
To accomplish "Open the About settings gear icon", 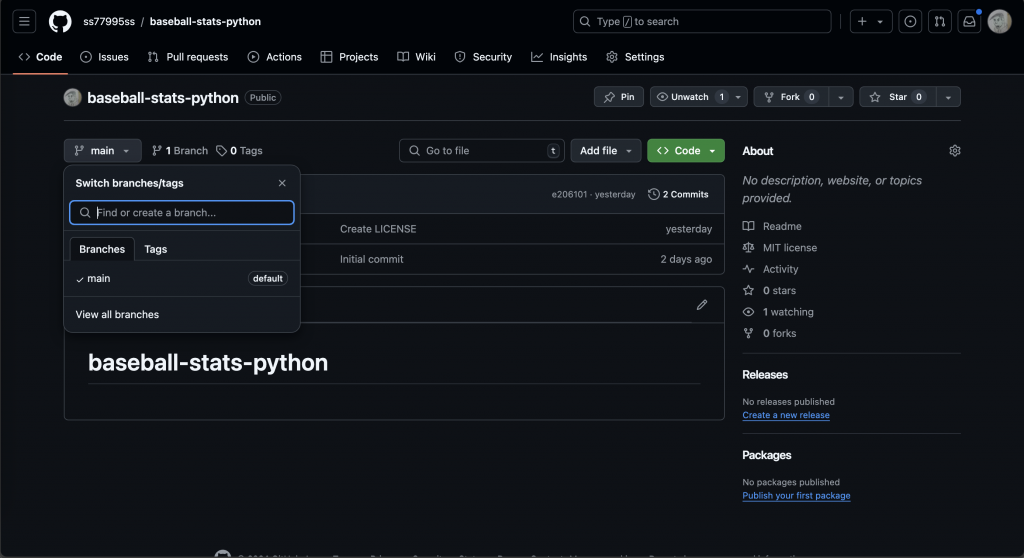I will (954, 151).
